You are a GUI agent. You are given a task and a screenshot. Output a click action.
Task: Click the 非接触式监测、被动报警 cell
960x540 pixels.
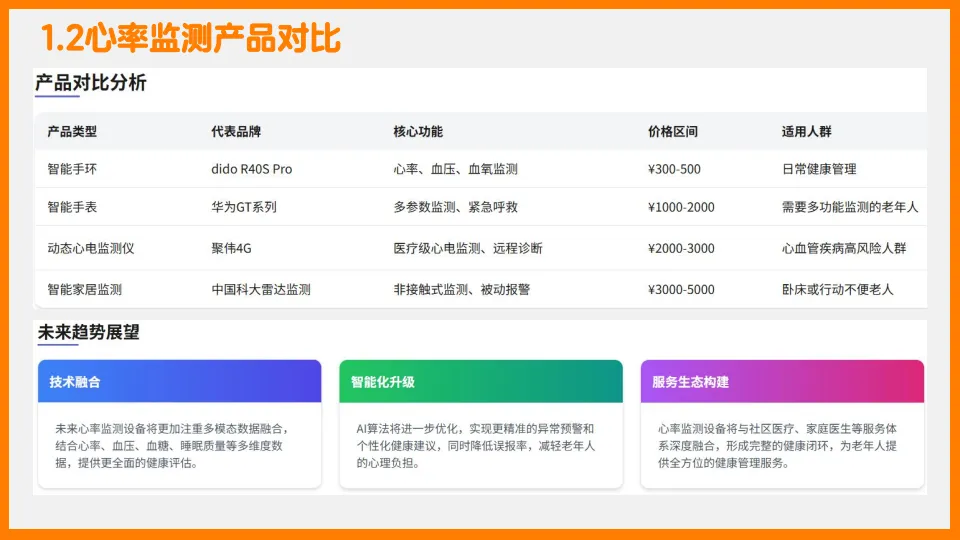click(x=462, y=289)
